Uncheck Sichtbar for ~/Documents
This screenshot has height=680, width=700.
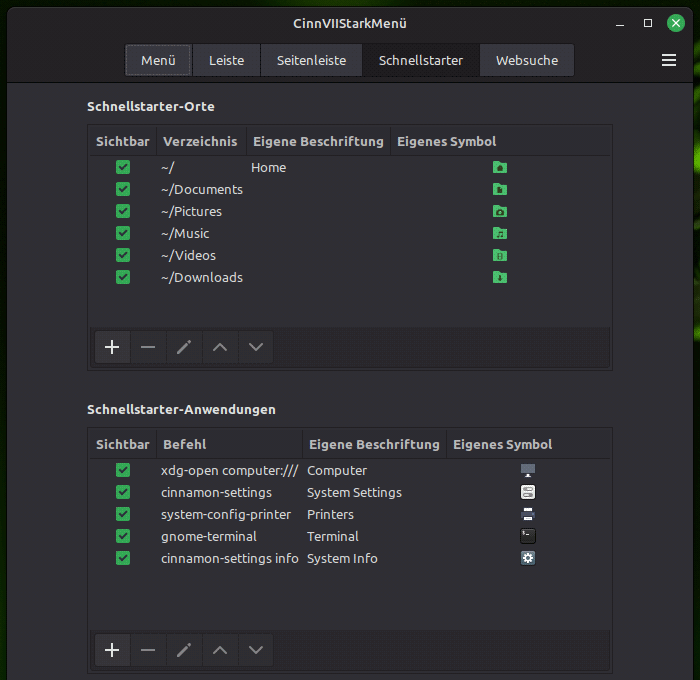click(x=123, y=189)
